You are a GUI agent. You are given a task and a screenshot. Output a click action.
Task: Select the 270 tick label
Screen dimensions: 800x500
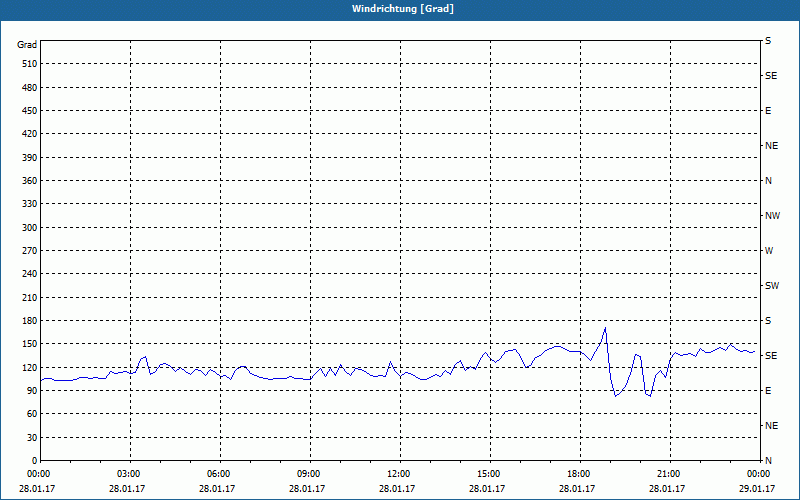(x=31, y=251)
